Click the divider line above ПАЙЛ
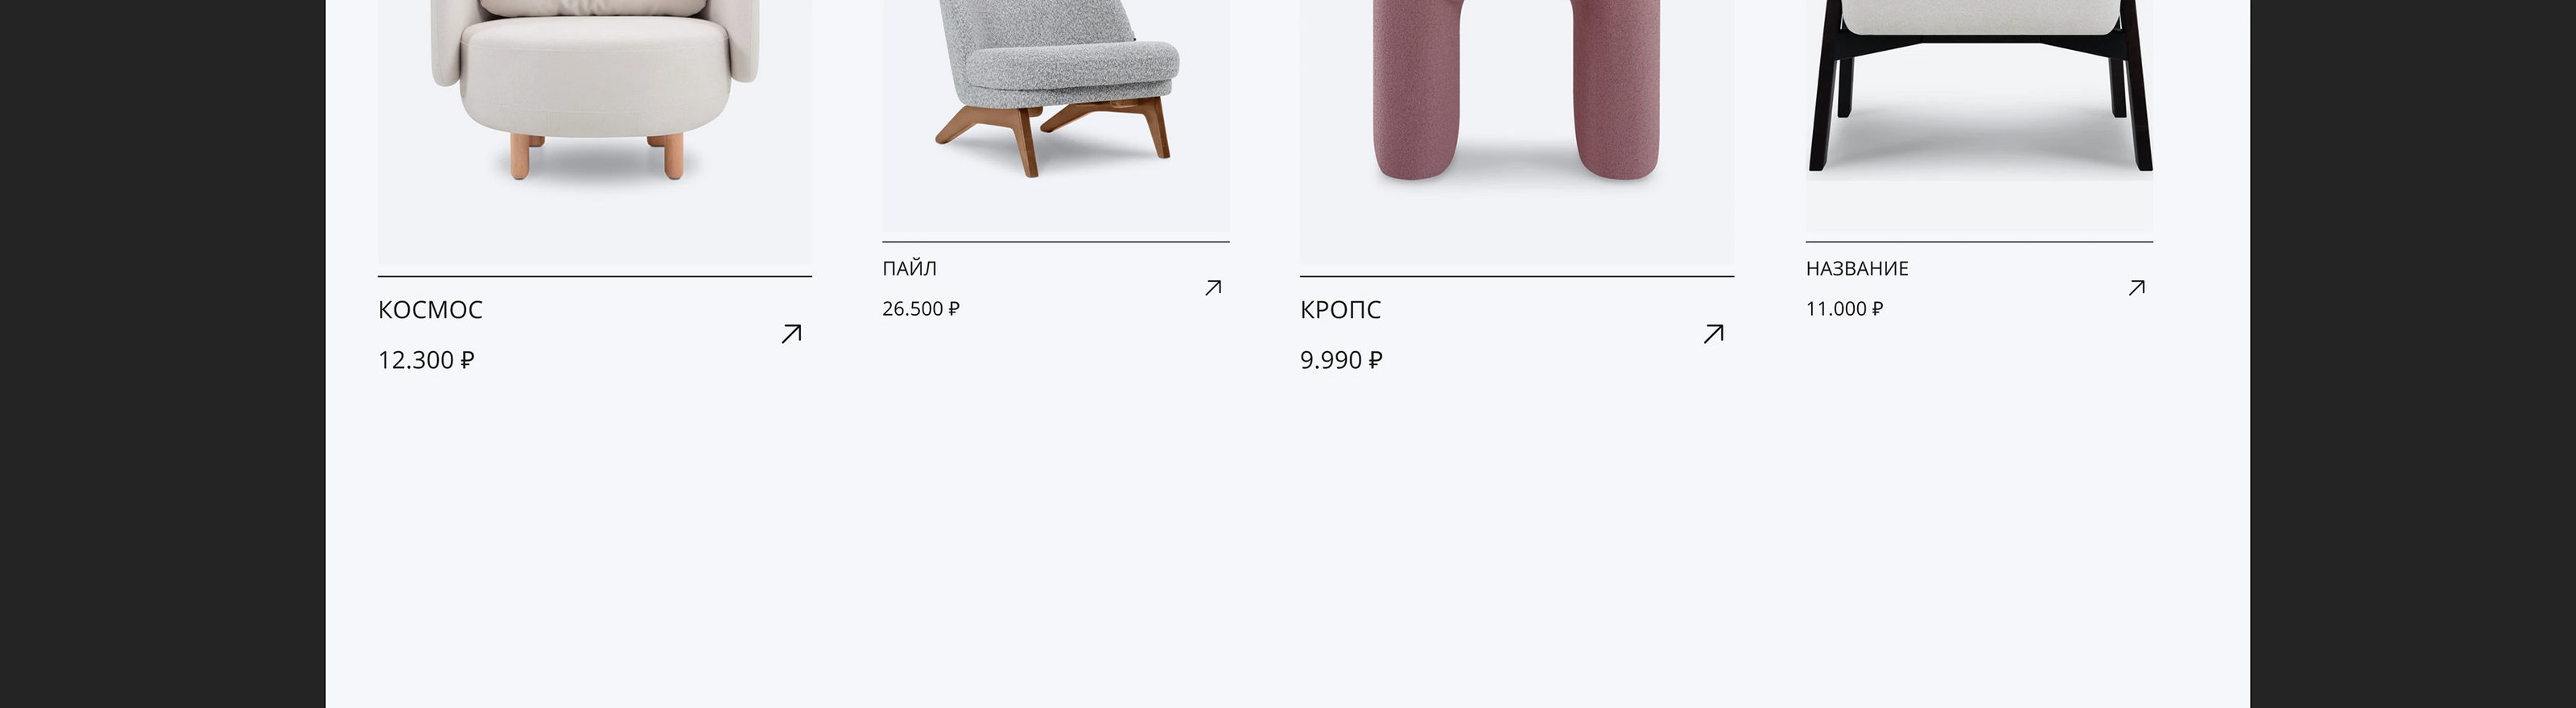This screenshot has width=2576, height=708. 1056,242
